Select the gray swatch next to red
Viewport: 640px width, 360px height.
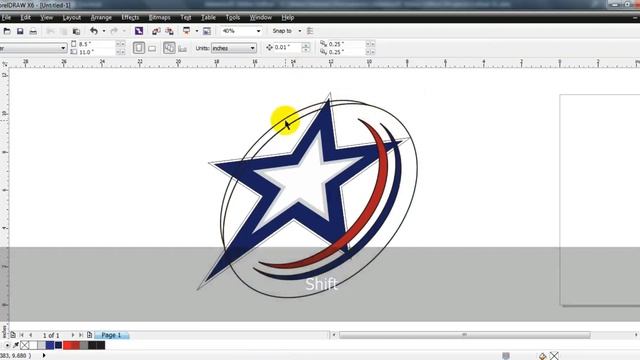[x=84, y=345]
